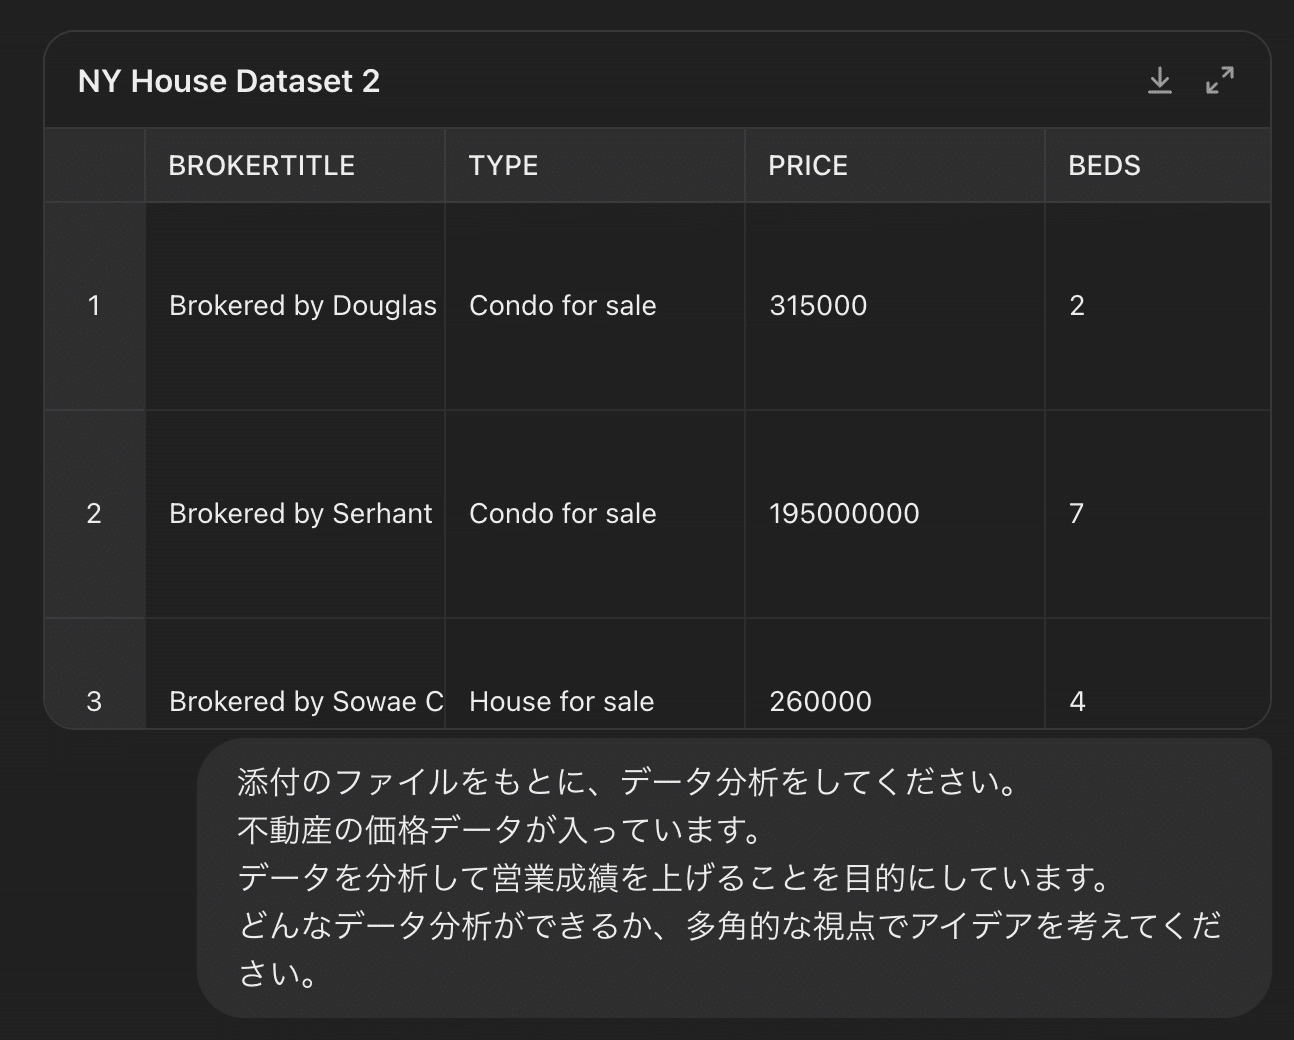Click the "Brokered by Douglas" cell
This screenshot has height=1040, width=1294.
pos(302,306)
